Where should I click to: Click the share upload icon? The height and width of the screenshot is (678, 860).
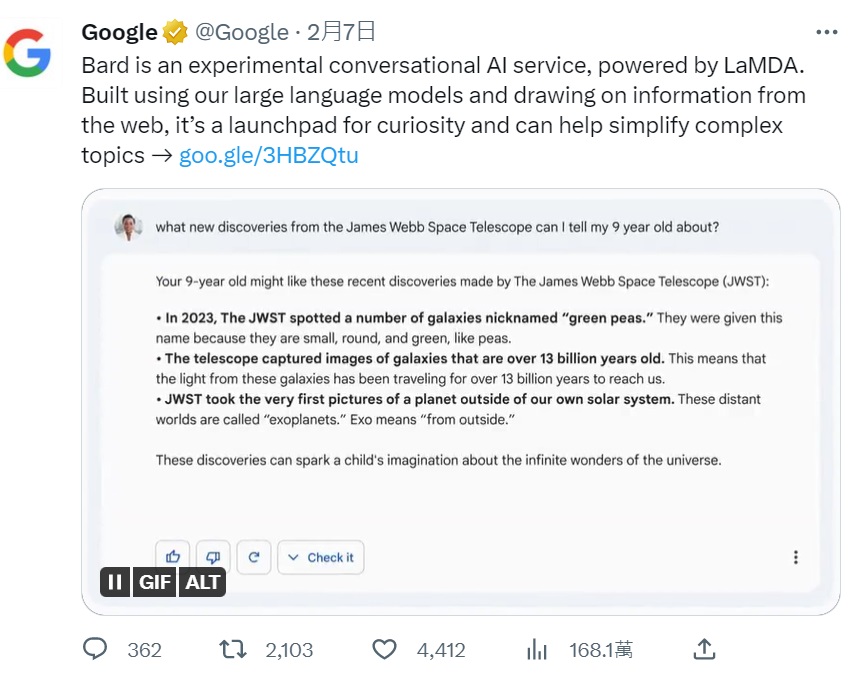[704, 650]
